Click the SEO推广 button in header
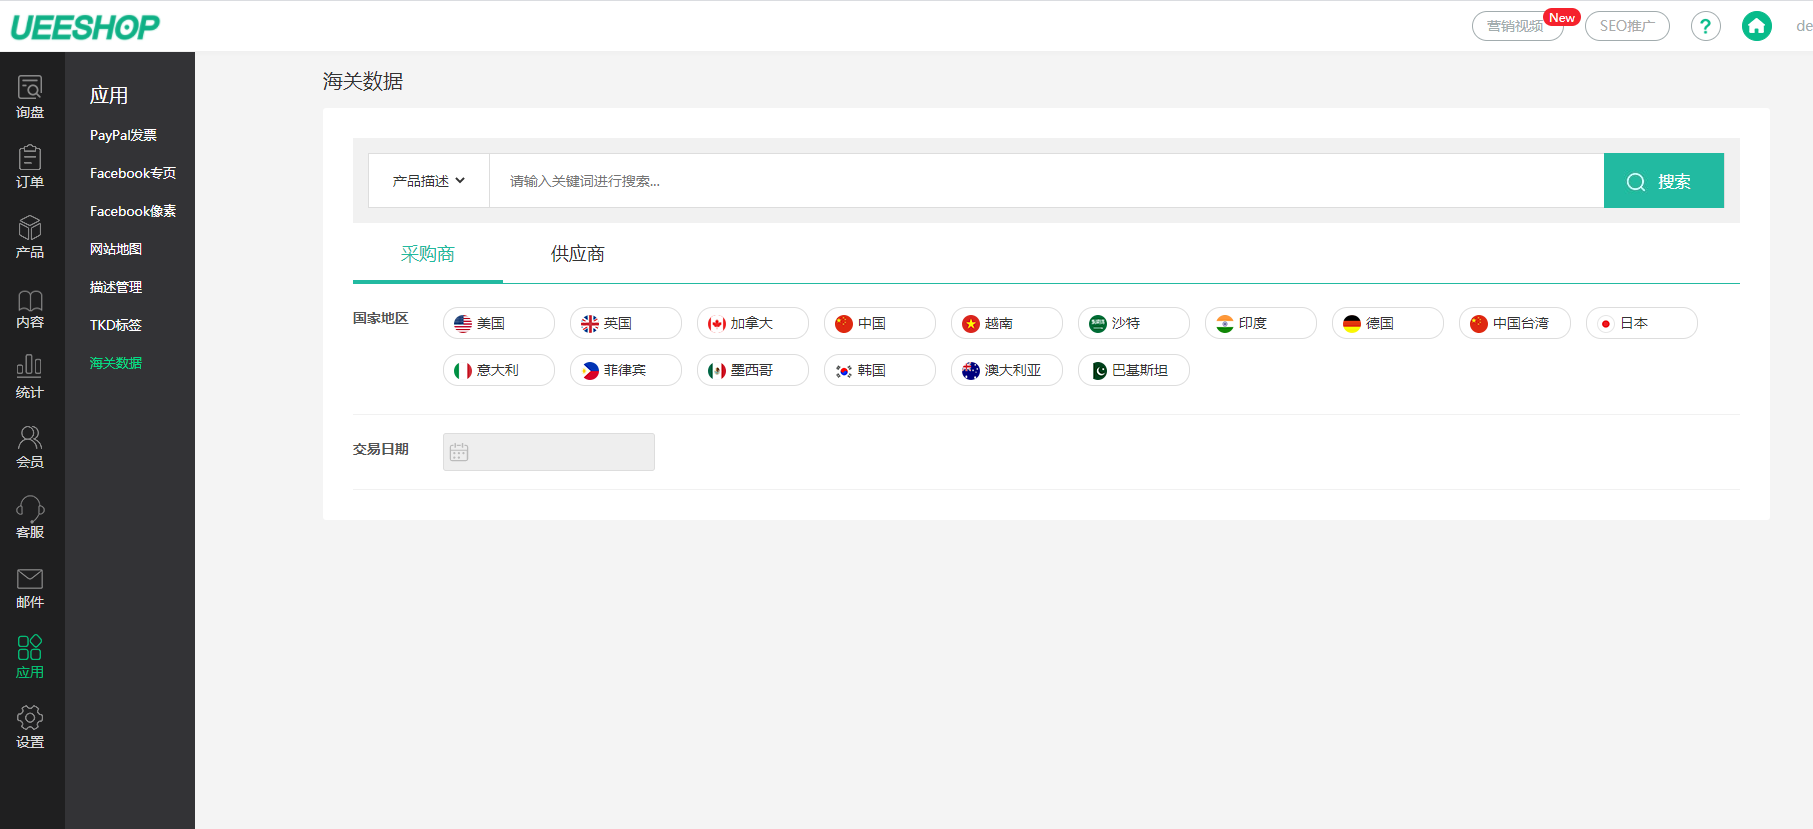The width and height of the screenshot is (1813, 829). click(x=1626, y=26)
